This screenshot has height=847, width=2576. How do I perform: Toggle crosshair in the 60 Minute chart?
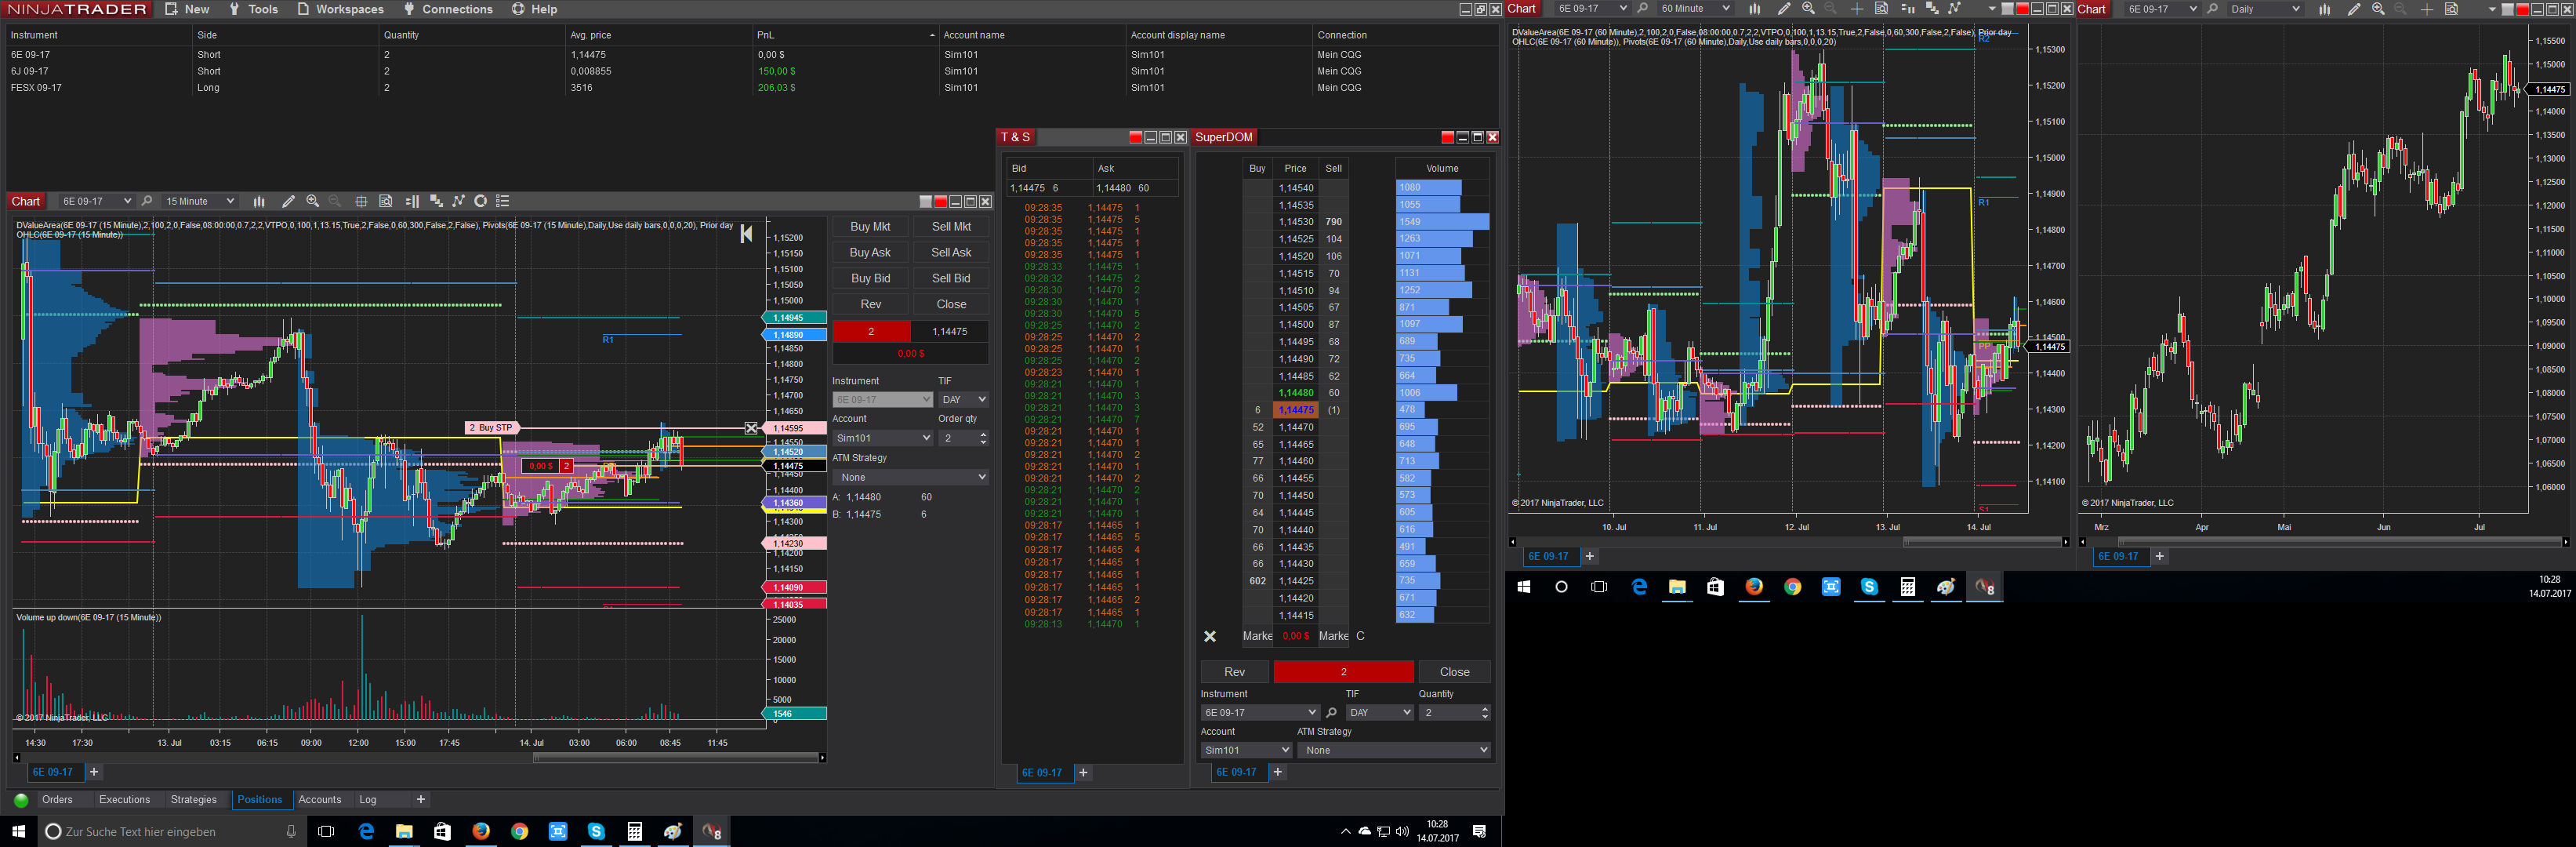tap(1857, 9)
